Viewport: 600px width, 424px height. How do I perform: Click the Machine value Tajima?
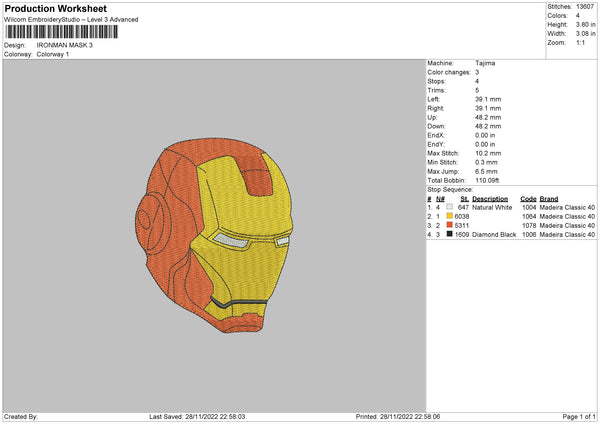[485, 63]
